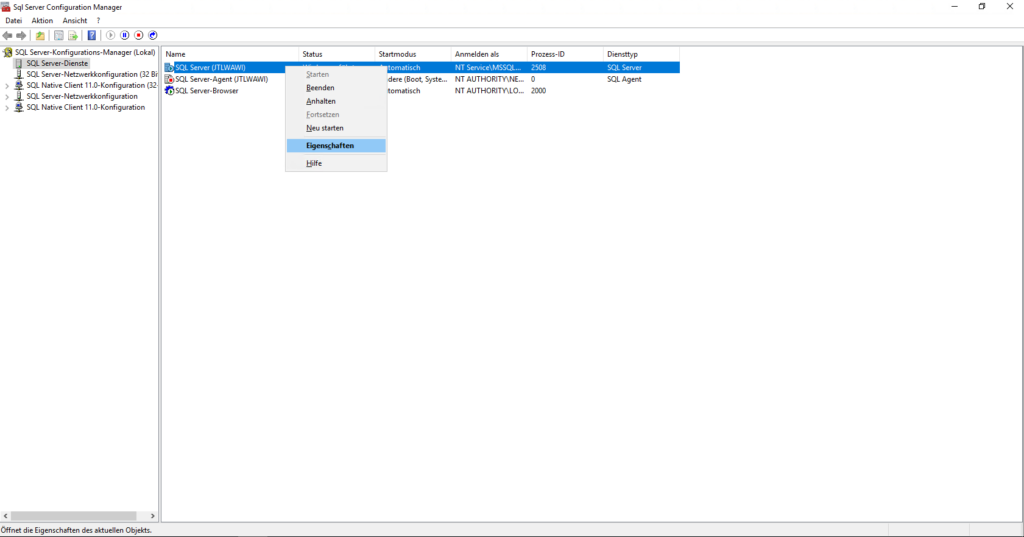Click the Start Service play icon
The height and width of the screenshot is (537, 1024).
coord(110,35)
